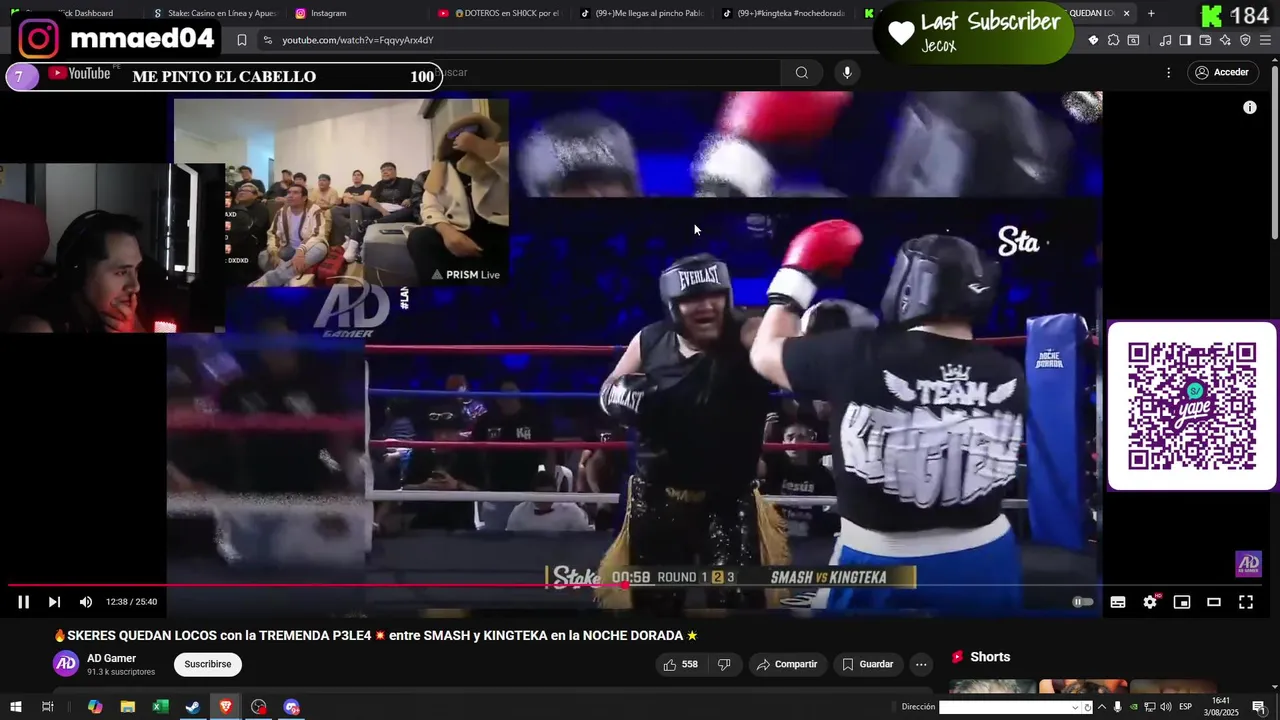Subscribe with the Suscribirse button
The image size is (1280, 720).
(x=208, y=664)
